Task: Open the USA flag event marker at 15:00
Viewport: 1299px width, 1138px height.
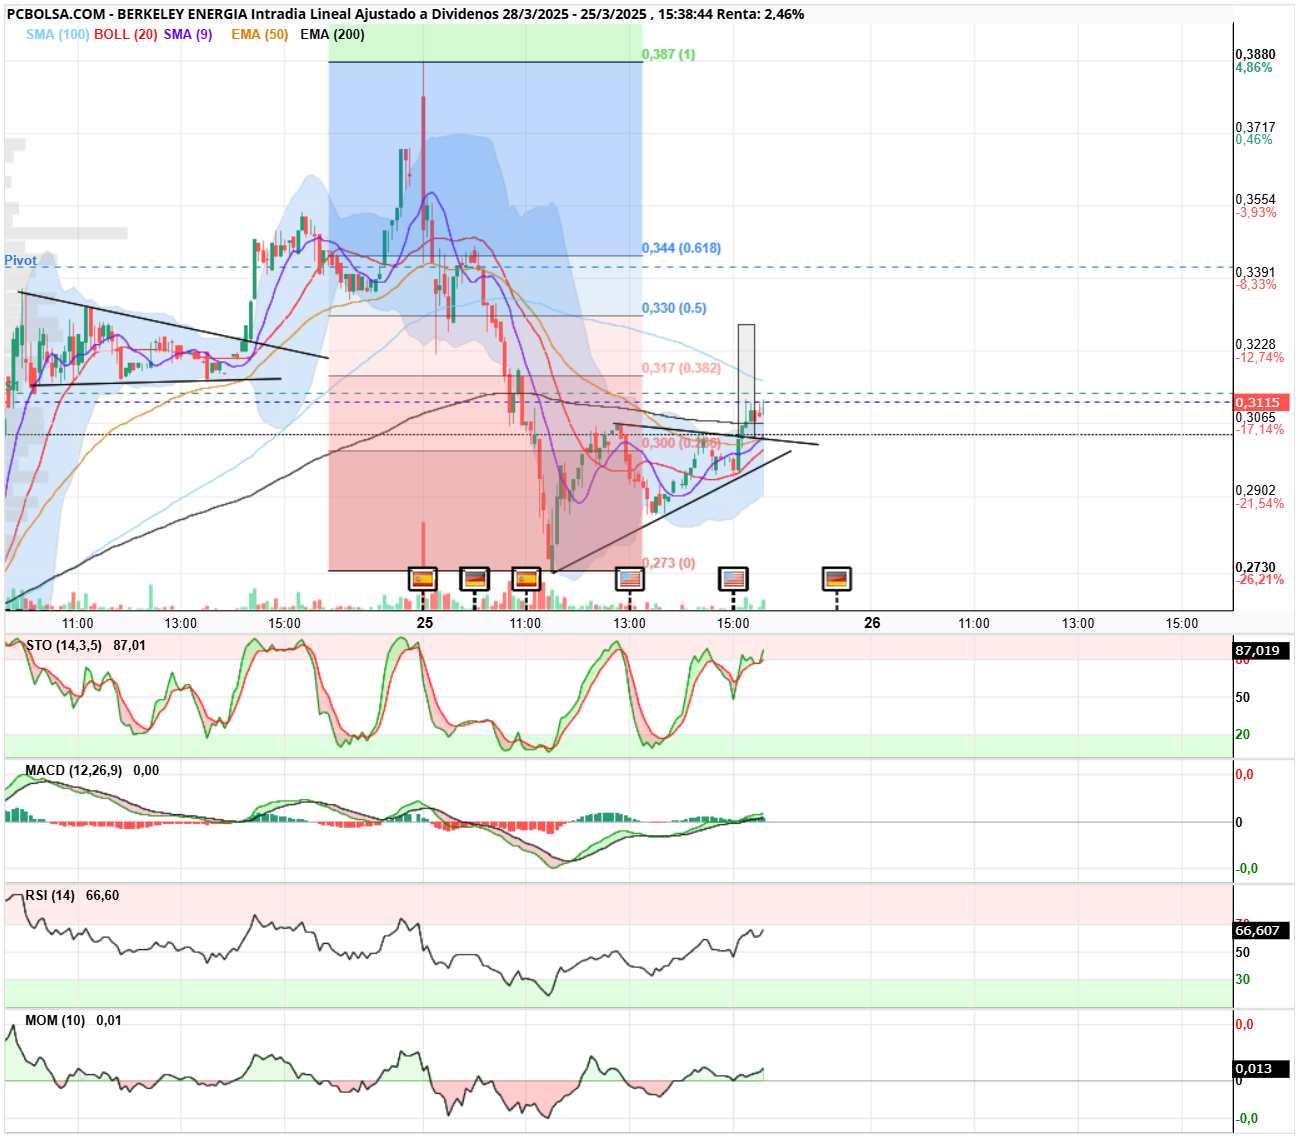Action: (x=734, y=579)
